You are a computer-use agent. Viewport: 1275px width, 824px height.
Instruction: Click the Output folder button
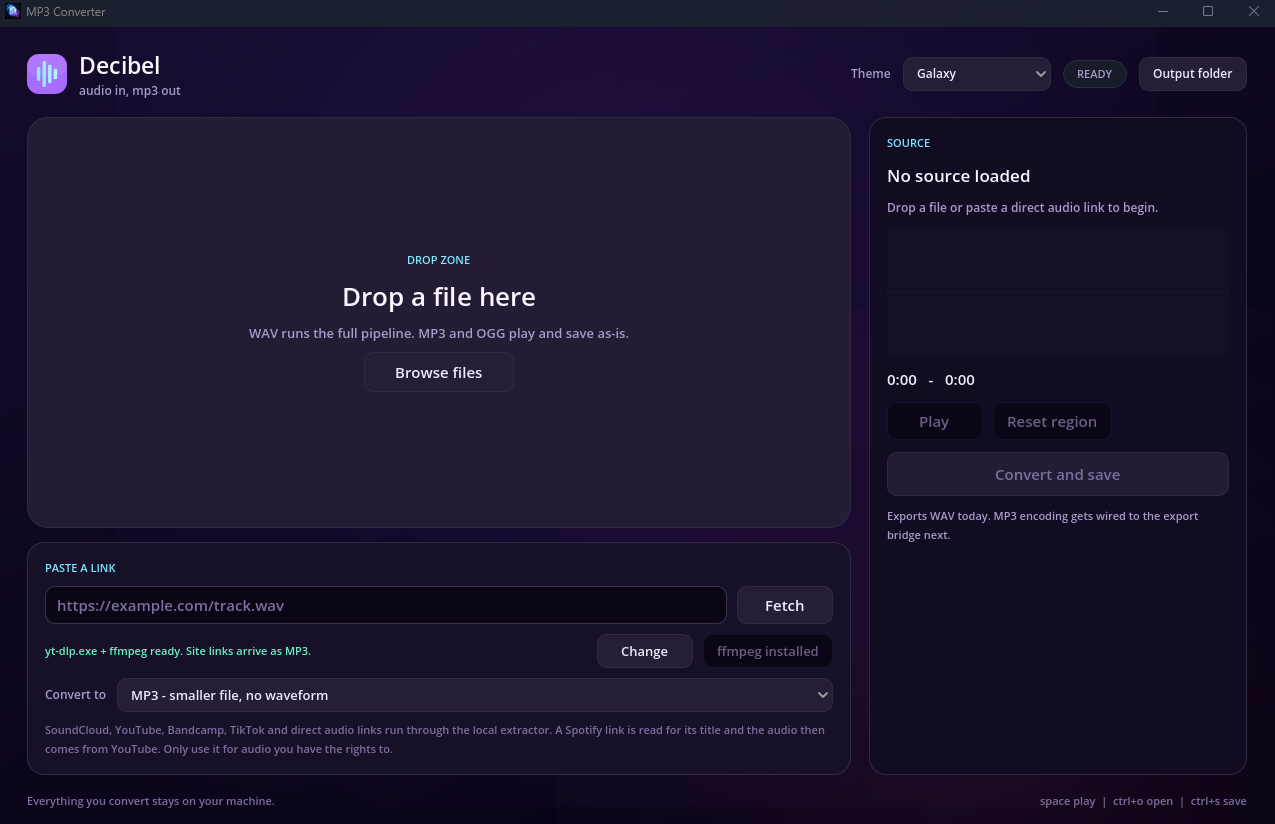click(x=1192, y=74)
